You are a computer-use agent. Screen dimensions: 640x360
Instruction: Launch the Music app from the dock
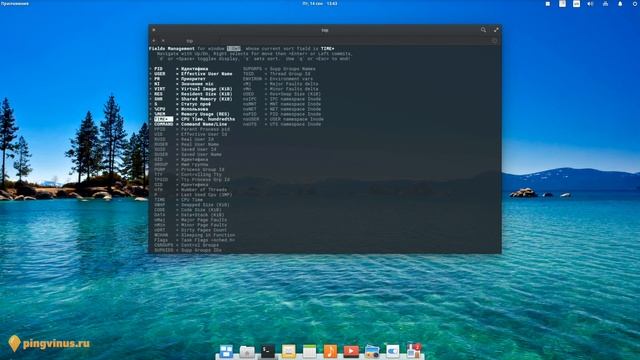(330, 351)
